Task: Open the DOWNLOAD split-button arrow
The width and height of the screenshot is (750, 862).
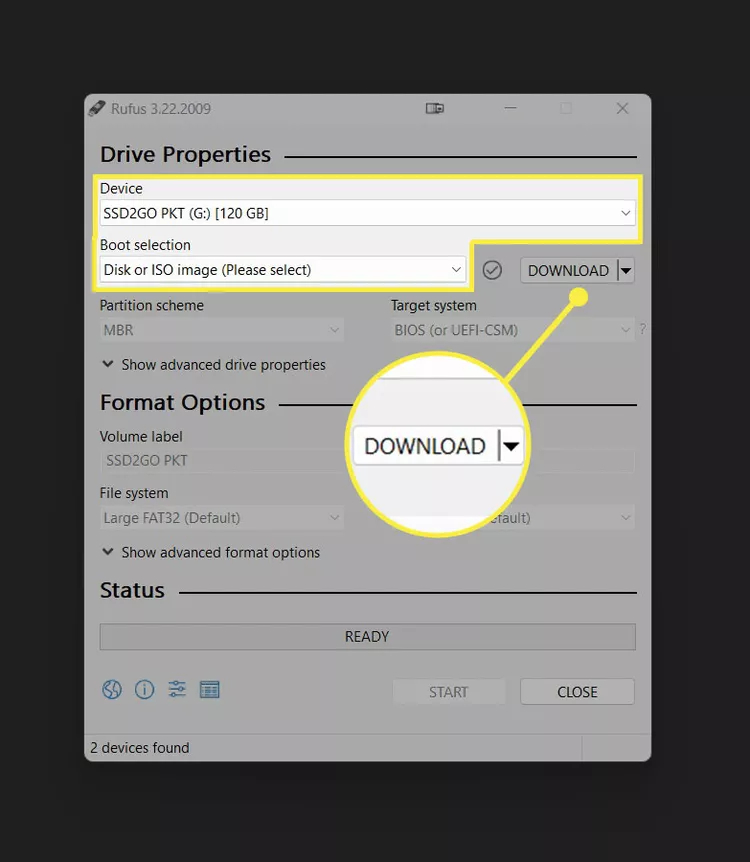Action: point(626,270)
